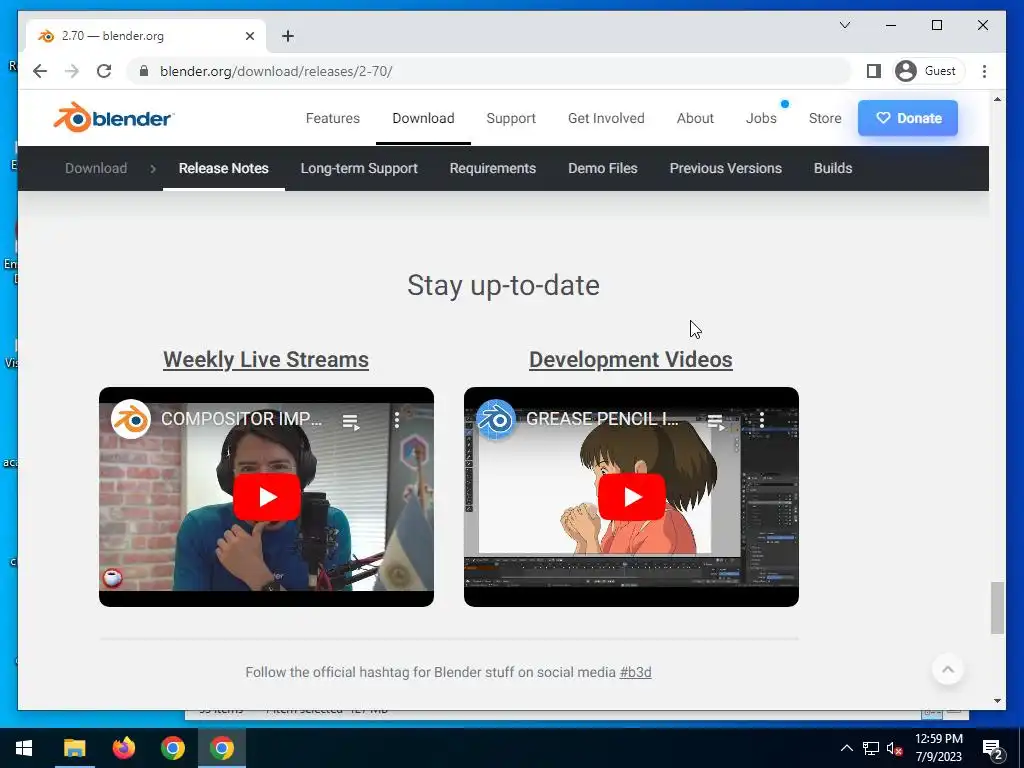Viewport: 1024px width, 768px height.
Task: Open the Development Videos link
Action: (x=631, y=359)
